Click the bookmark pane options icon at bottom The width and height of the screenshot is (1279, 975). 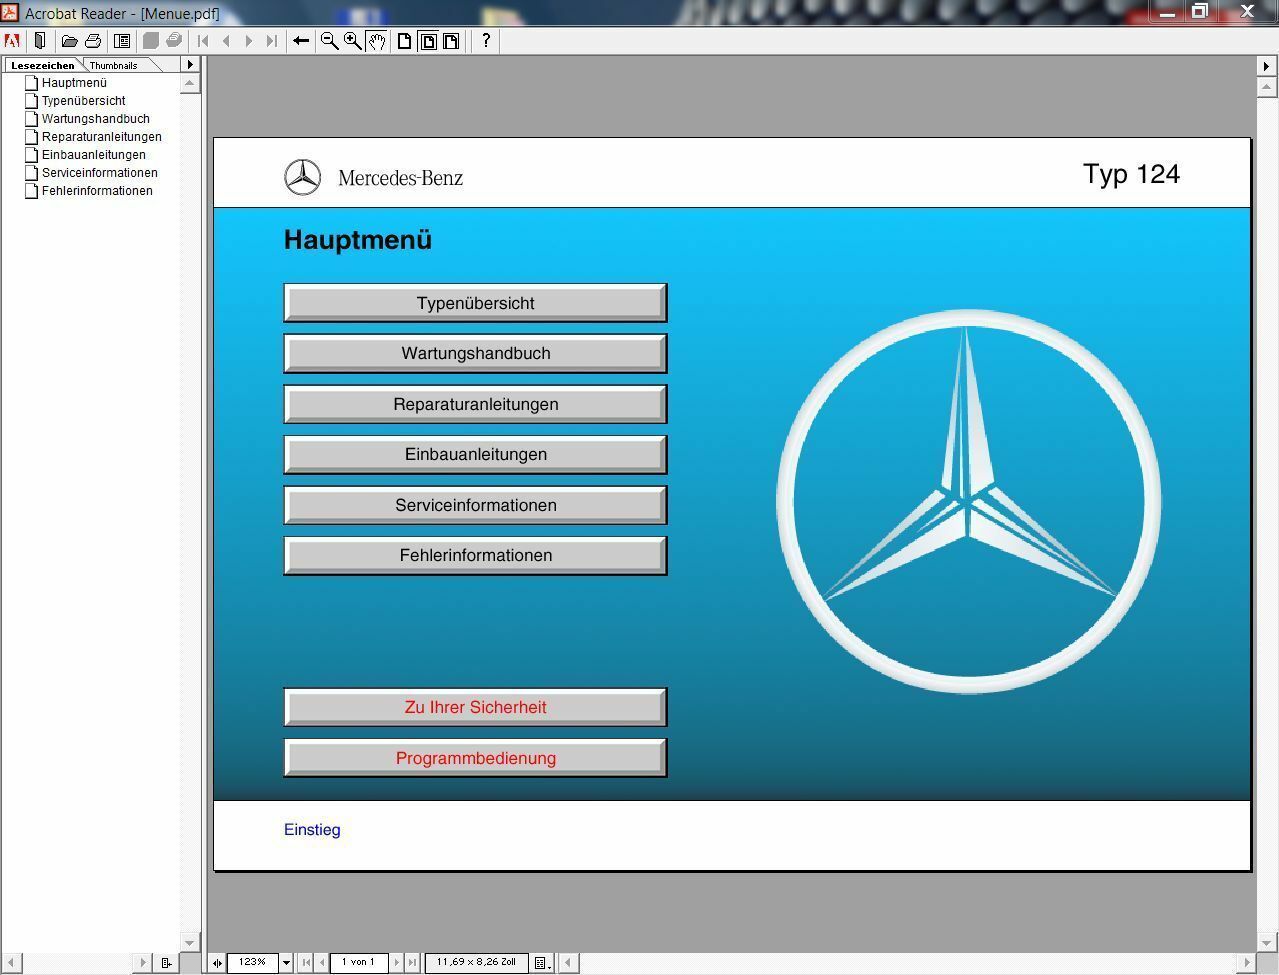pyautogui.click(x=167, y=963)
